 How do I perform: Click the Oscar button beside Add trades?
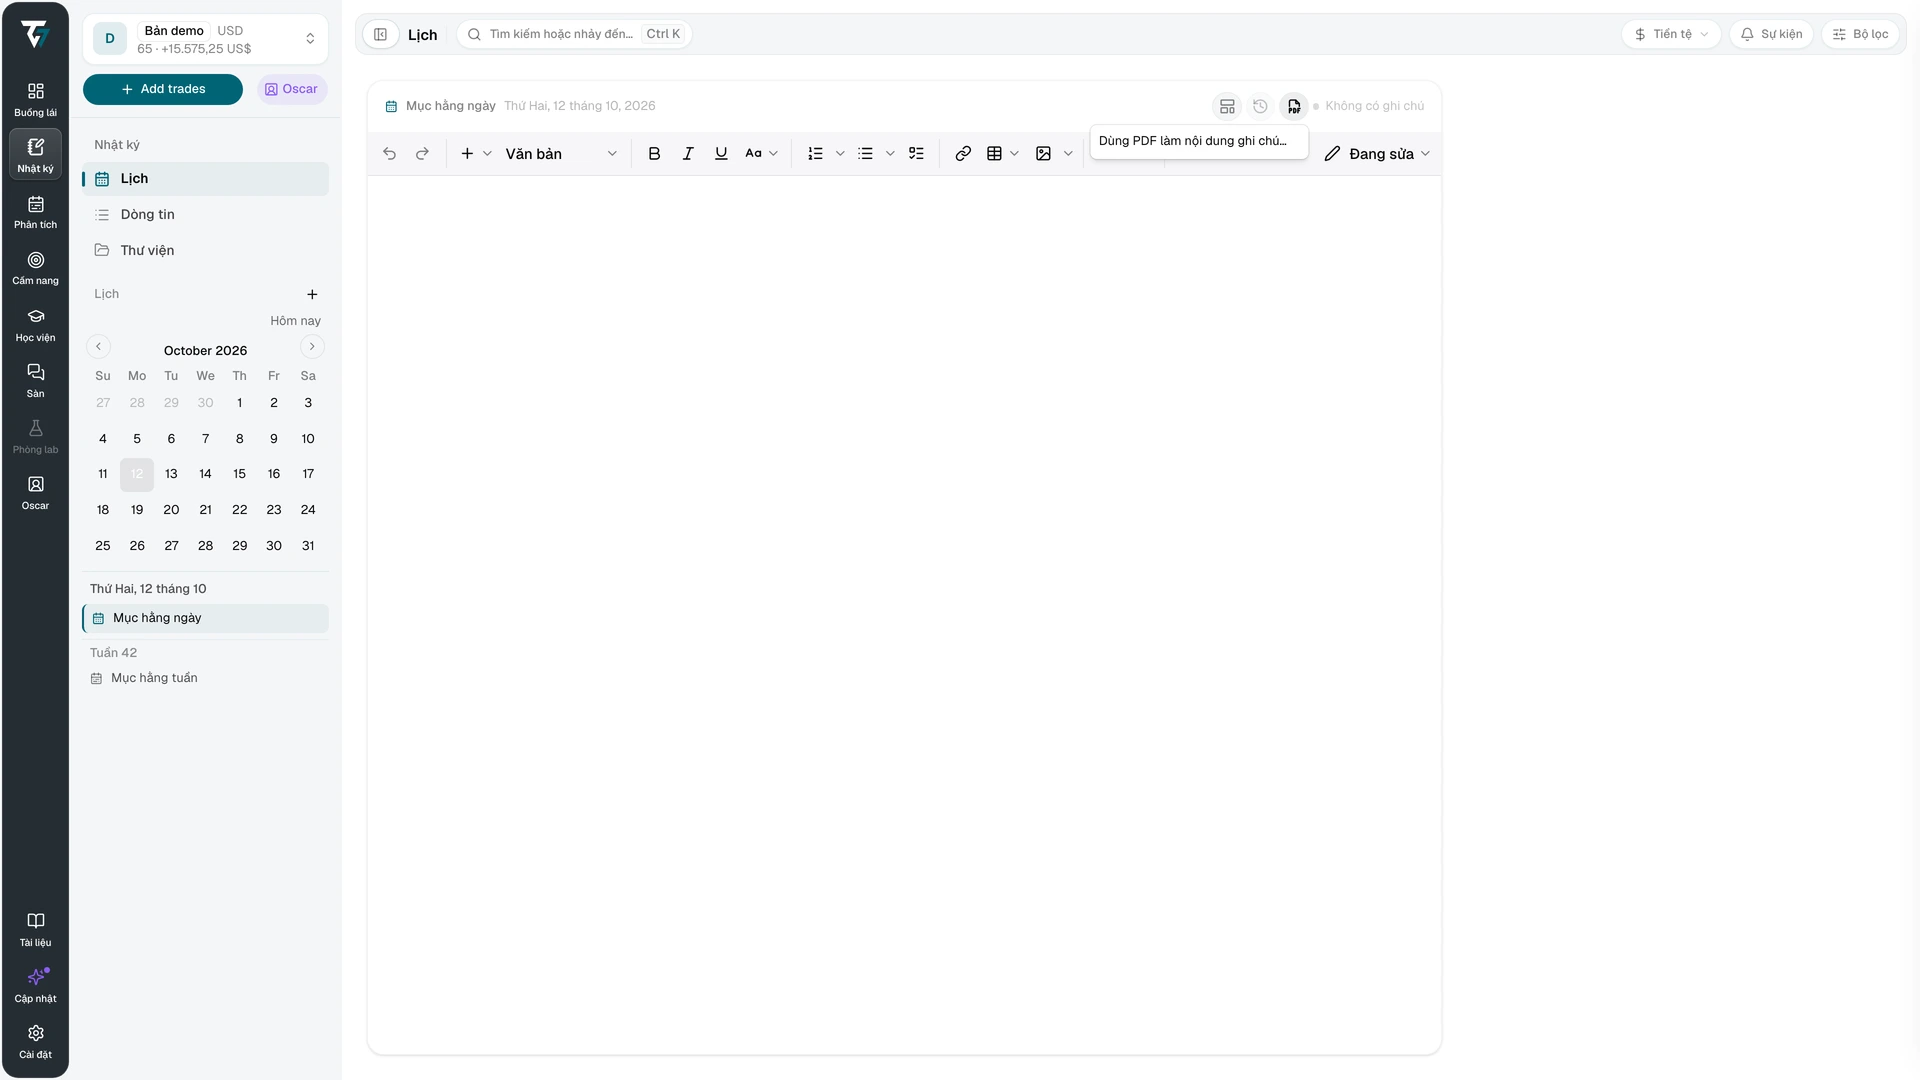[x=292, y=89]
